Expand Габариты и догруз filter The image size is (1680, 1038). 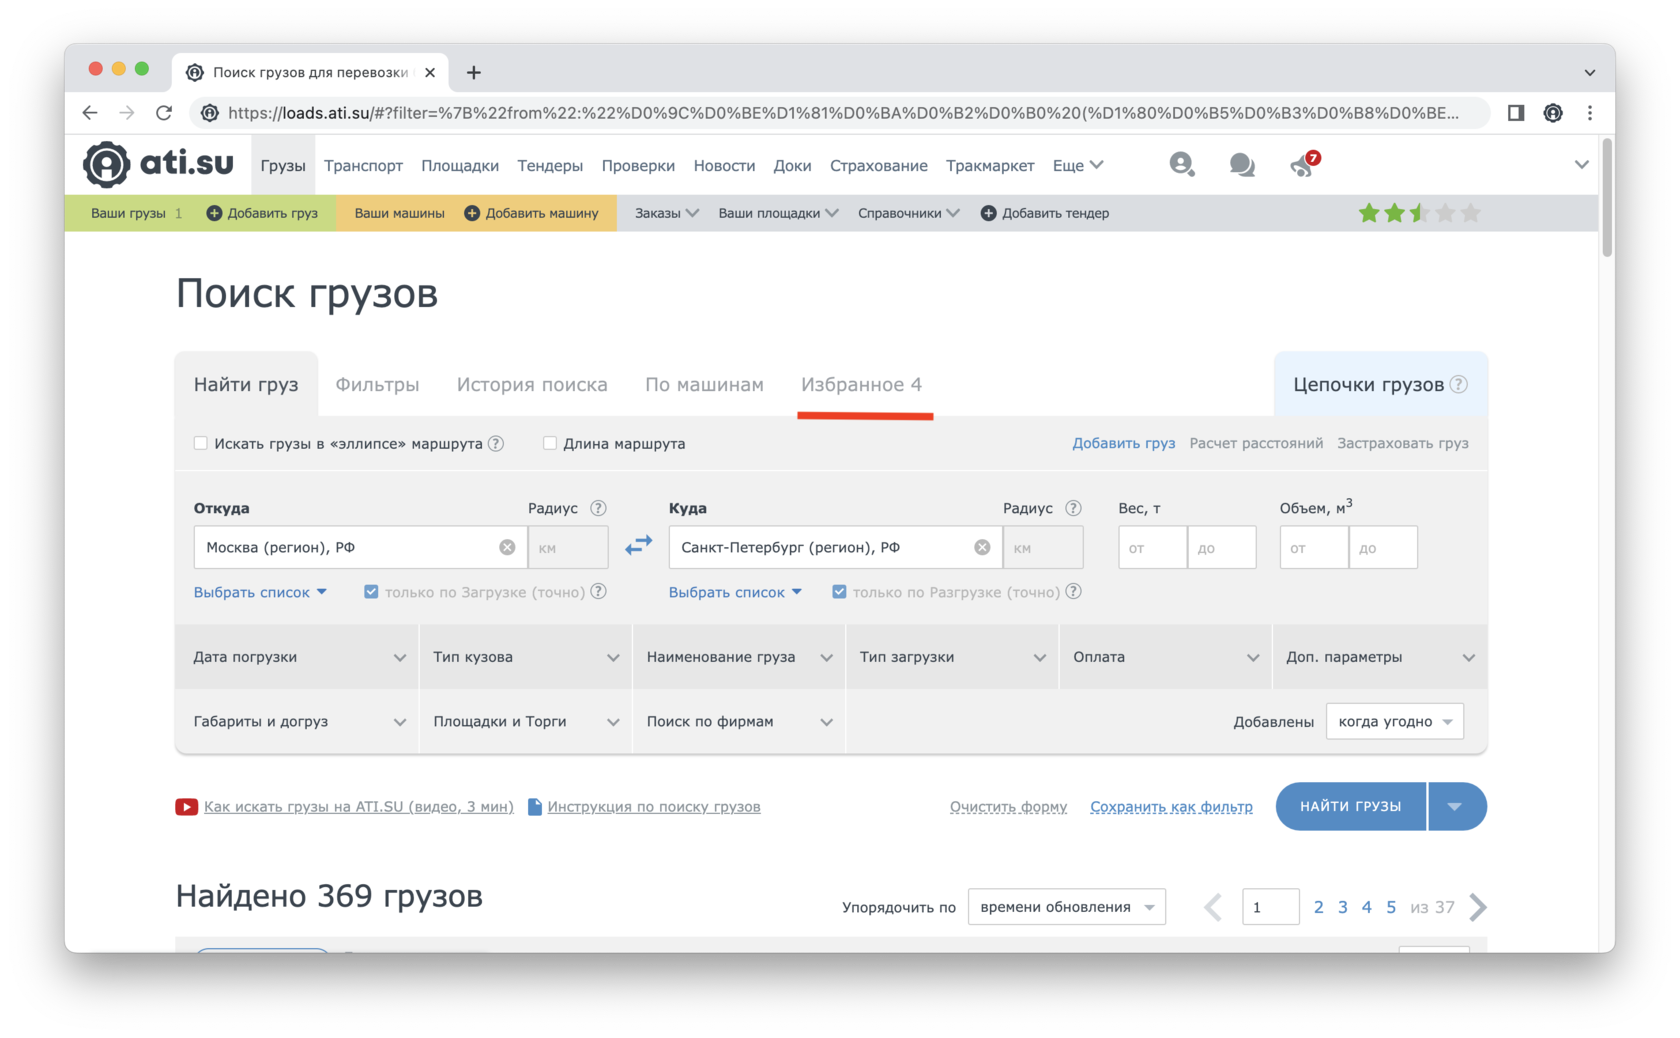point(298,721)
